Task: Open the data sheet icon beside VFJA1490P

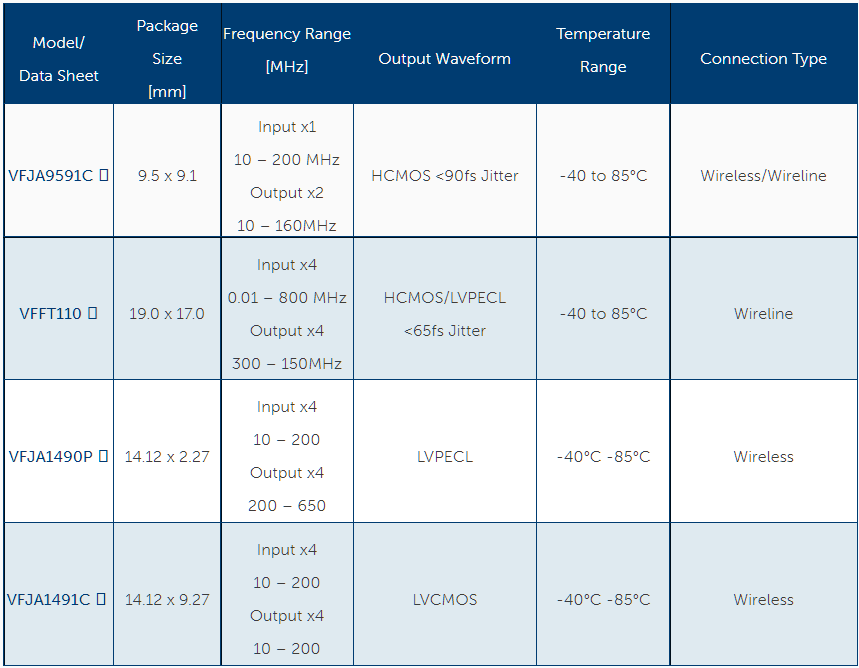Action: [x=103, y=456]
